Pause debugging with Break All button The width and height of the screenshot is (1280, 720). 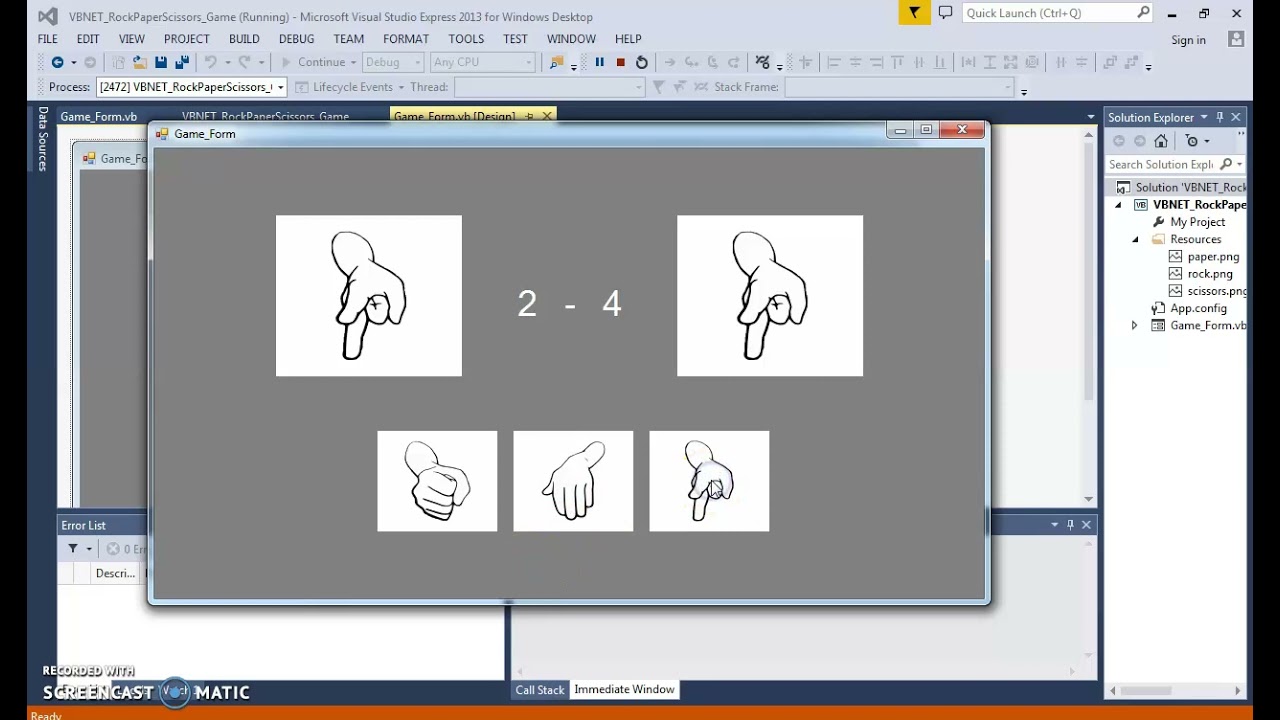coord(599,62)
